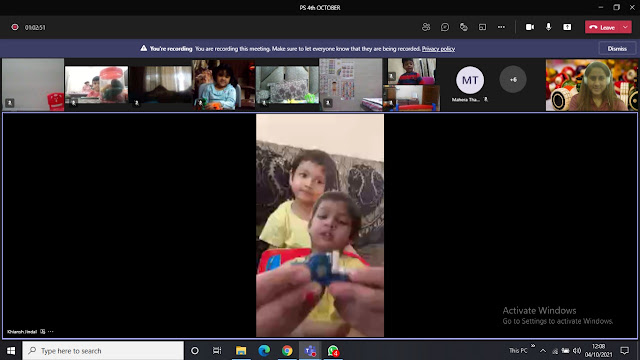Mute or unmute the microphone
Viewport: 640px width, 360px height.
(x=549, y=27)
